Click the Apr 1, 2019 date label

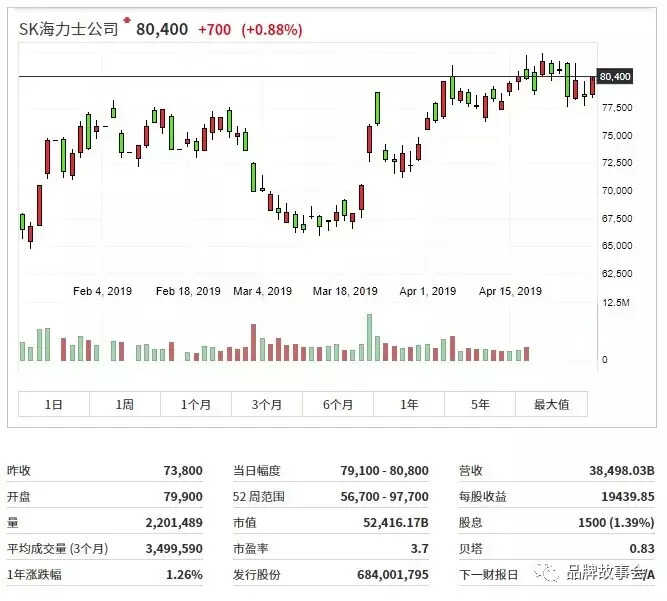[x=428, y=291]
